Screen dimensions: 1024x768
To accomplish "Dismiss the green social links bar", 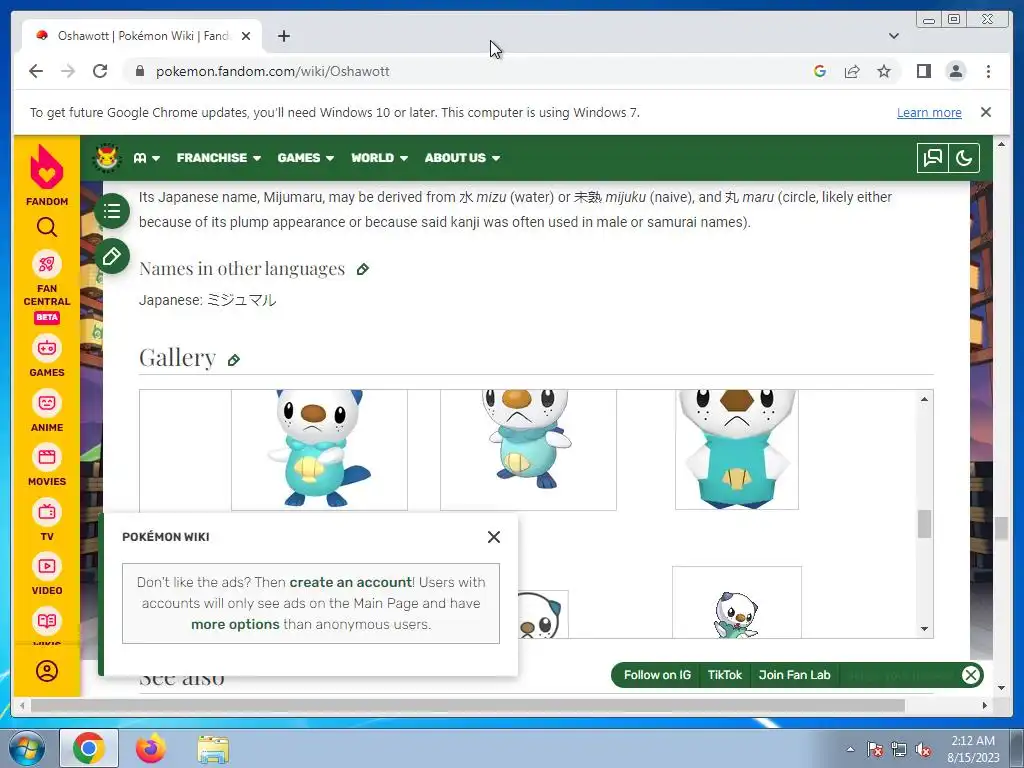I will 970,675.
